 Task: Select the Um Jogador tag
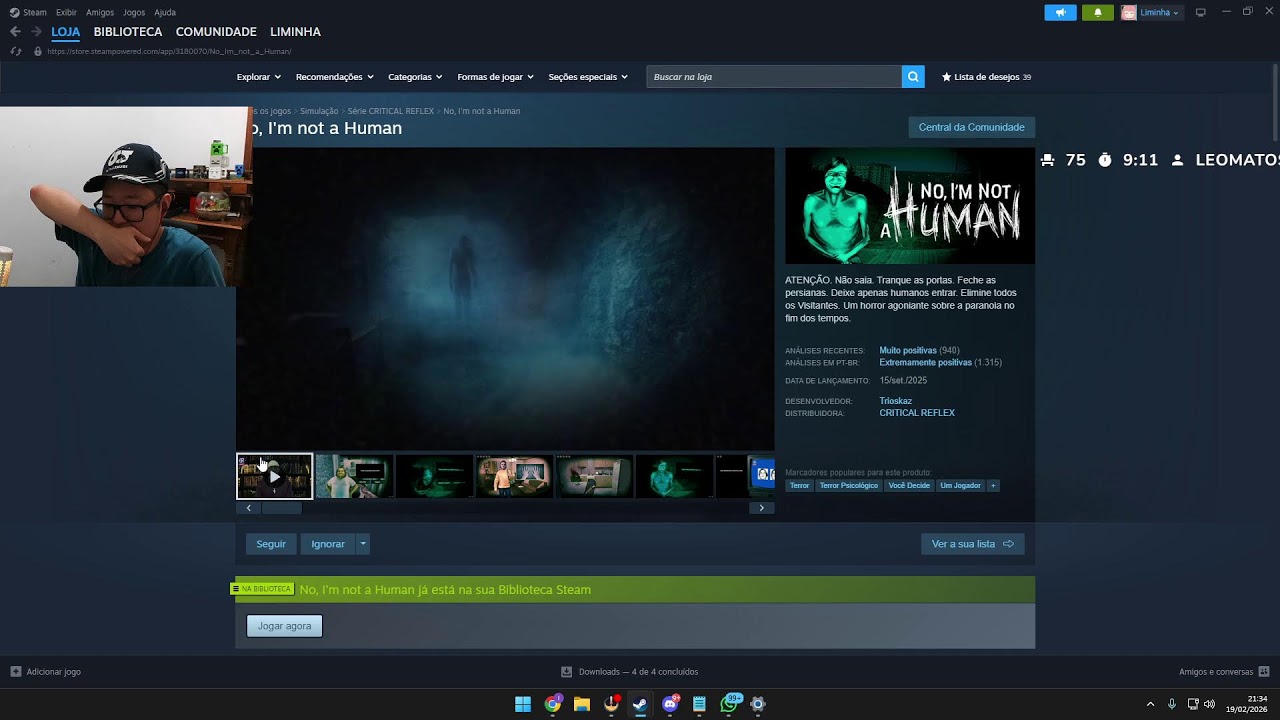[960, 486]
